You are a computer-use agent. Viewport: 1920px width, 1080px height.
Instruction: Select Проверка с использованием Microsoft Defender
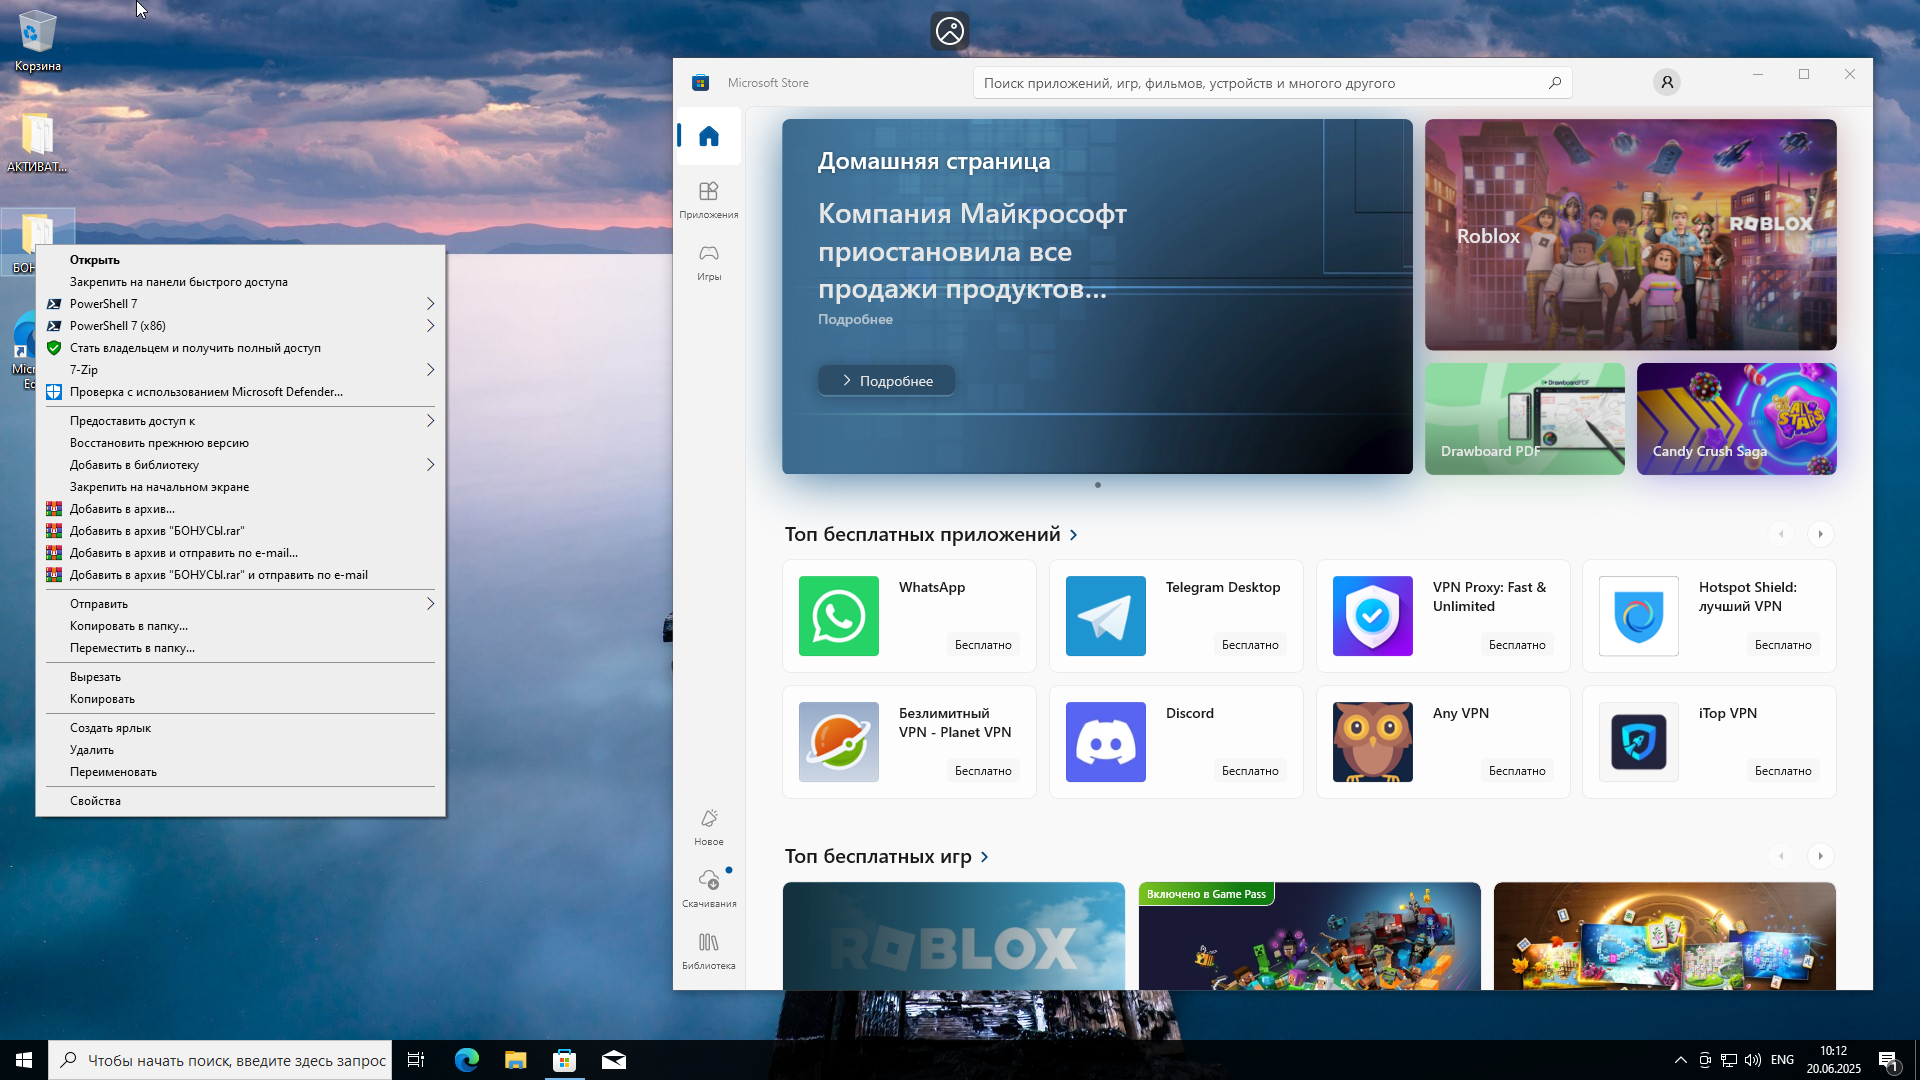pos(240,392)
